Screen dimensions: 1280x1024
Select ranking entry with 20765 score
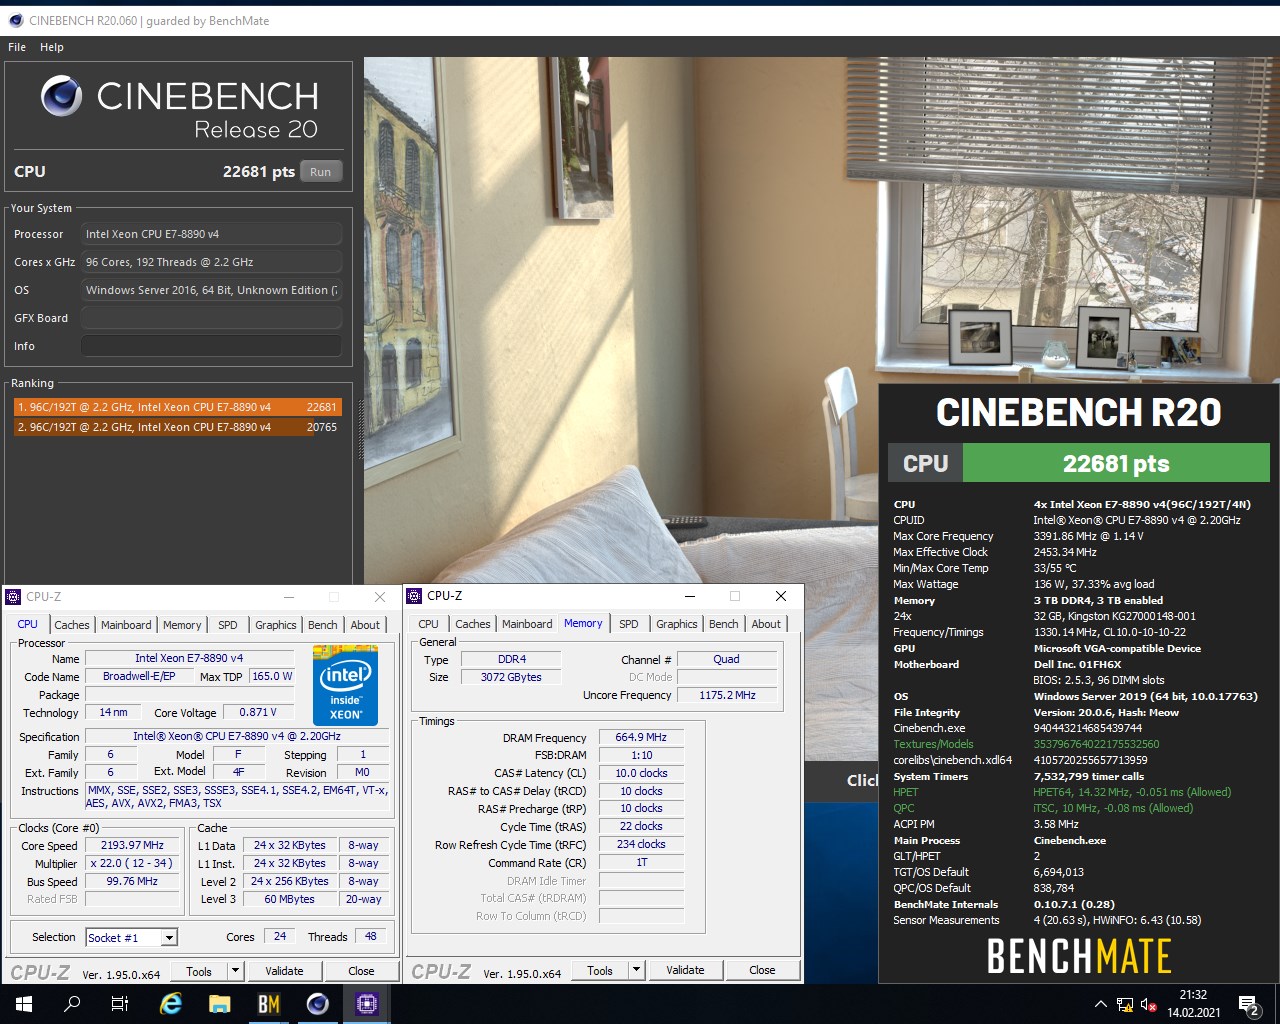tap(178, 427)
